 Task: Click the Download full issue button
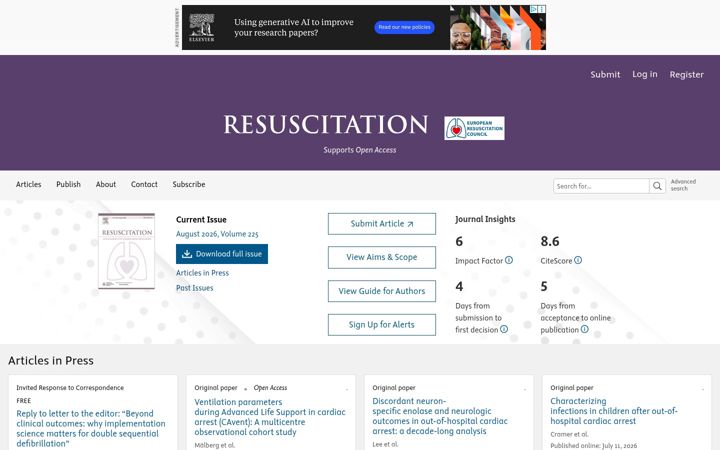coord(222,254)
